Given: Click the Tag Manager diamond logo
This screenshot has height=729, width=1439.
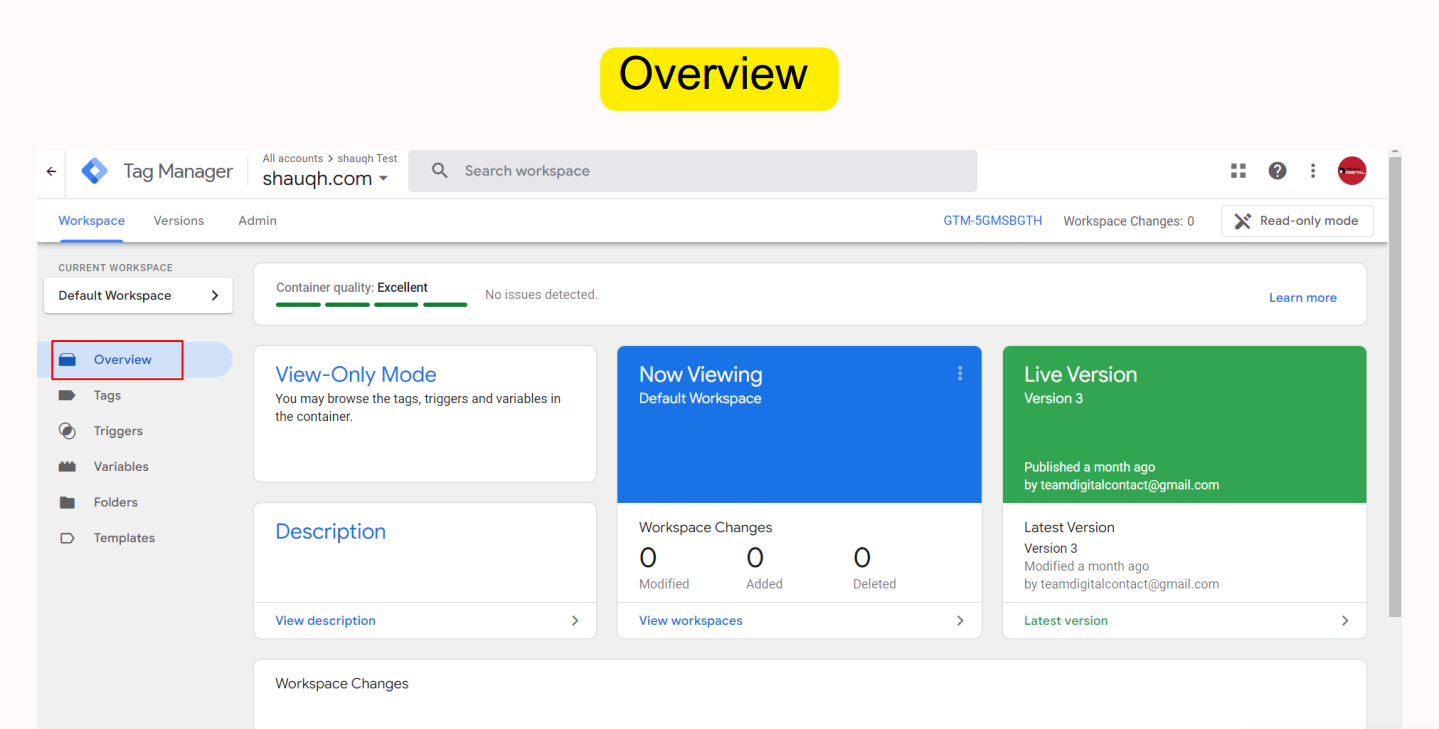Looking at the screenshot, I should 94,171.
